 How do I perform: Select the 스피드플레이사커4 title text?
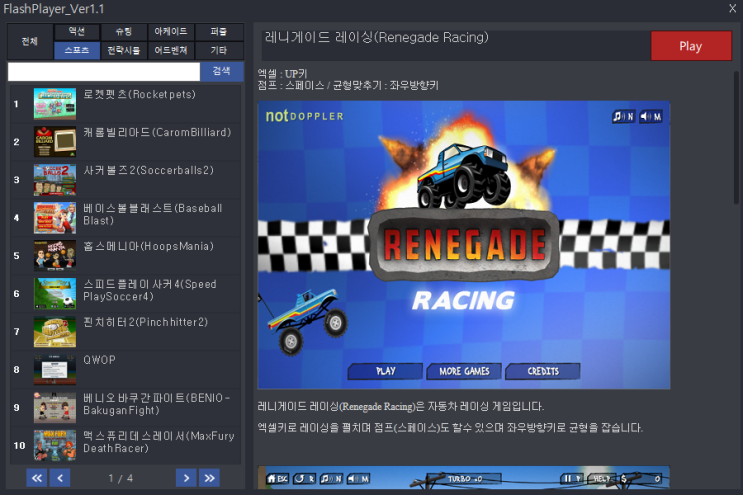coord(150,290)
